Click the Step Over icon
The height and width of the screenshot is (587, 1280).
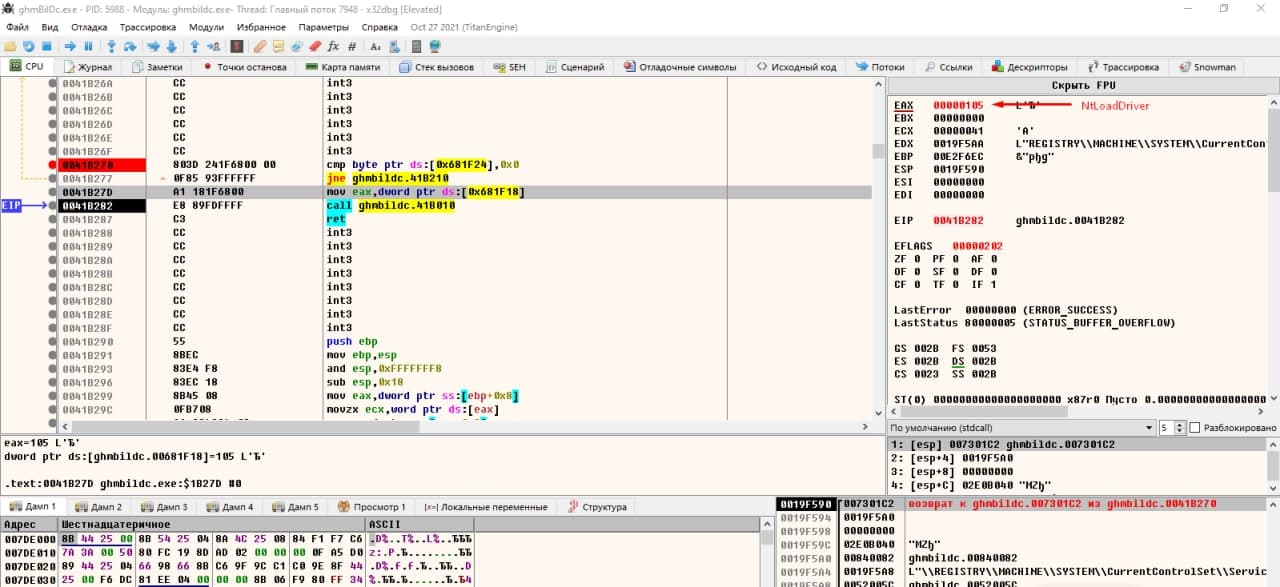(x=130, y=46)
